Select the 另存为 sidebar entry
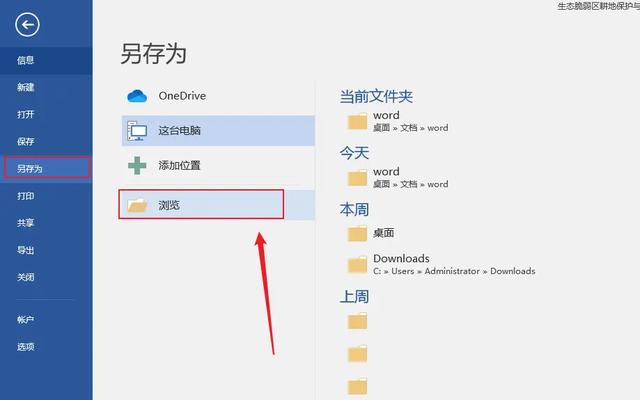The width and height of the screenshot is (640, 400). (x=47, y=168)
